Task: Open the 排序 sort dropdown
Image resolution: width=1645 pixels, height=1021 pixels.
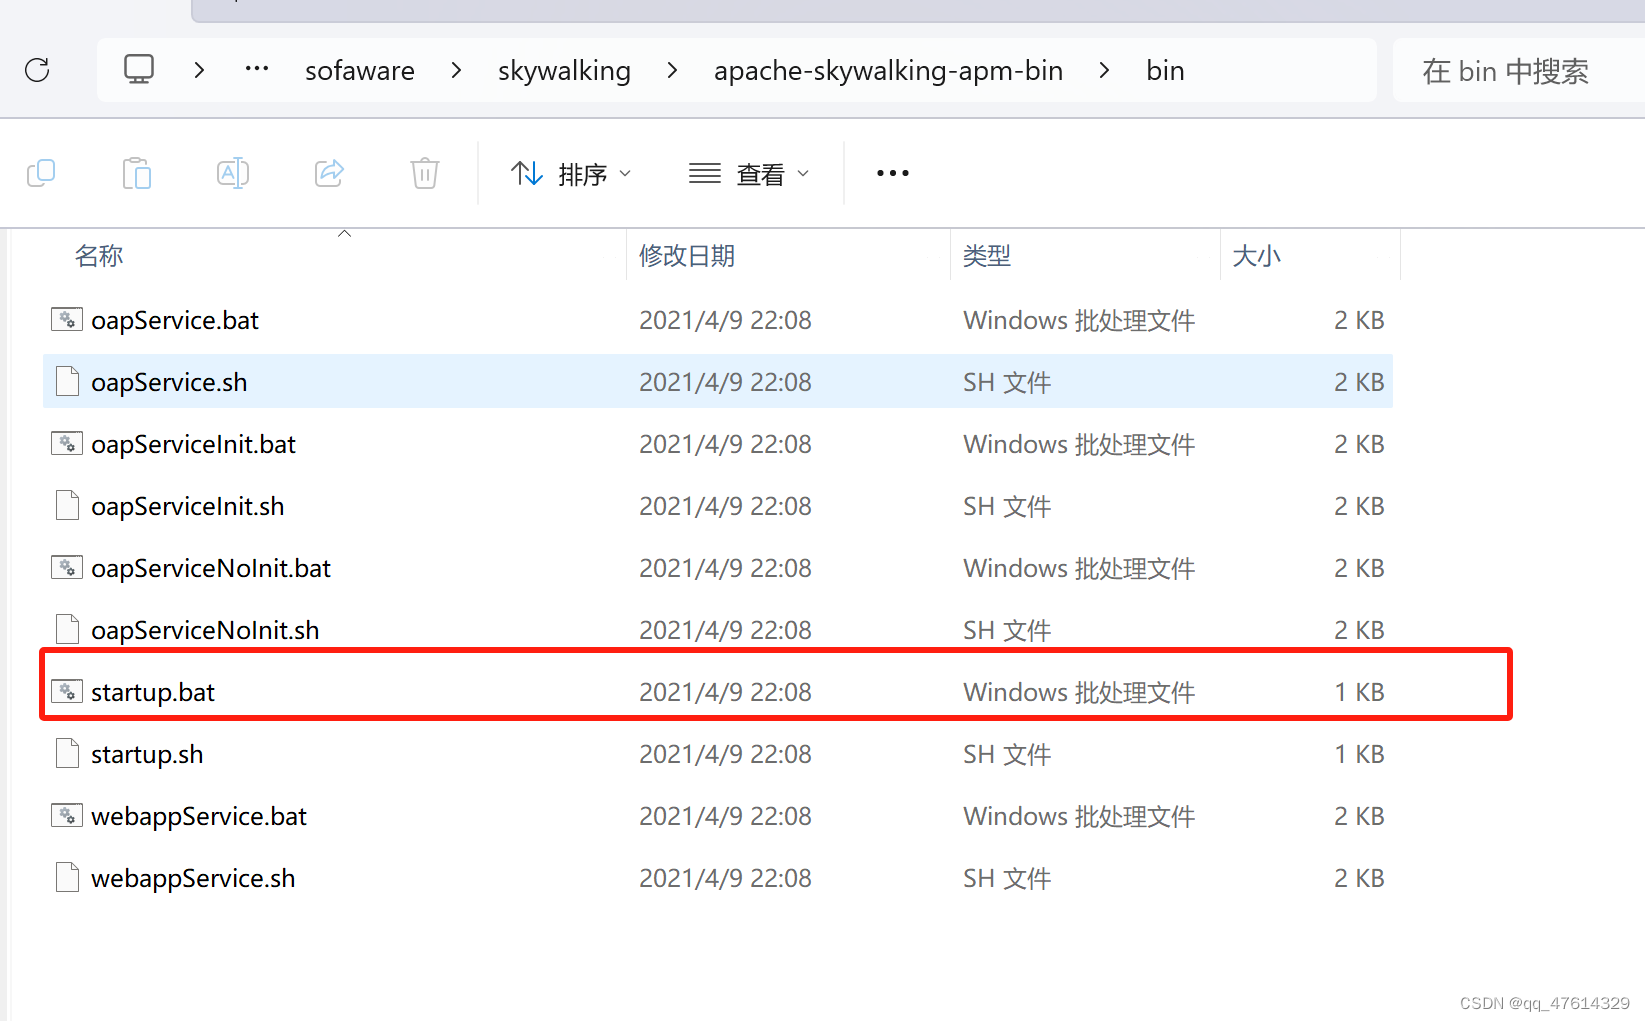Action: coord(571,174)
